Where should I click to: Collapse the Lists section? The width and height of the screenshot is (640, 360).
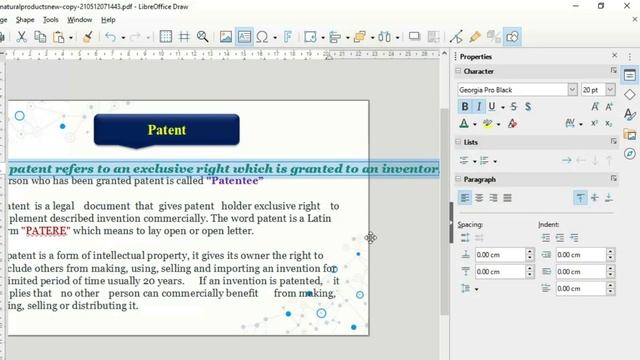click(458, 142)
